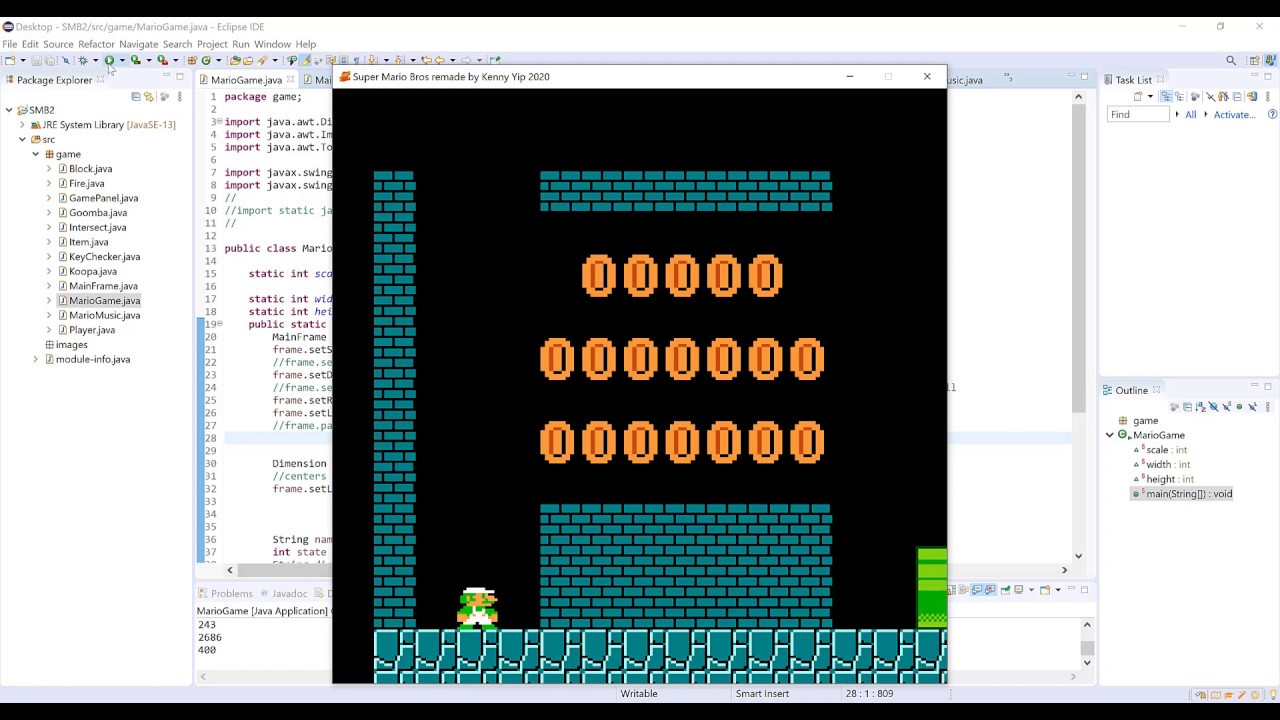Click the Find field in Task List
This screenshot has width=1280, height=720.
1138,114
